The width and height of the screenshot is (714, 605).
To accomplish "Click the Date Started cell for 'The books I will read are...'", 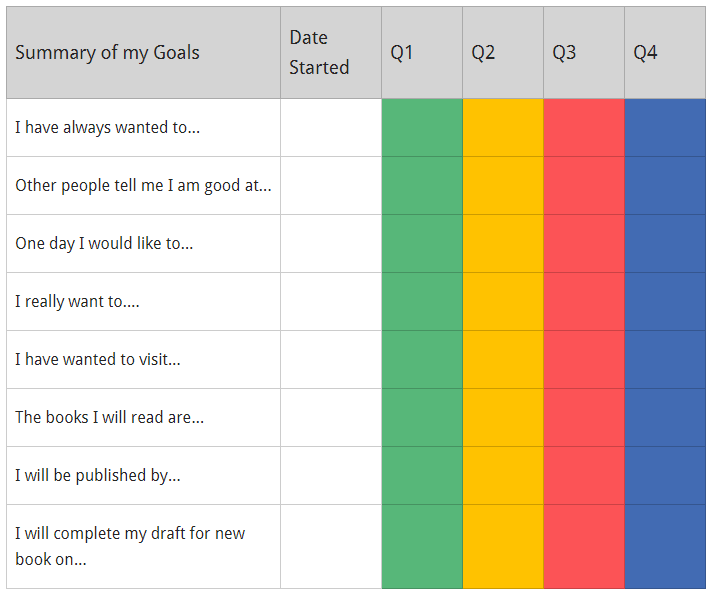I will click(x=331, y=417).
